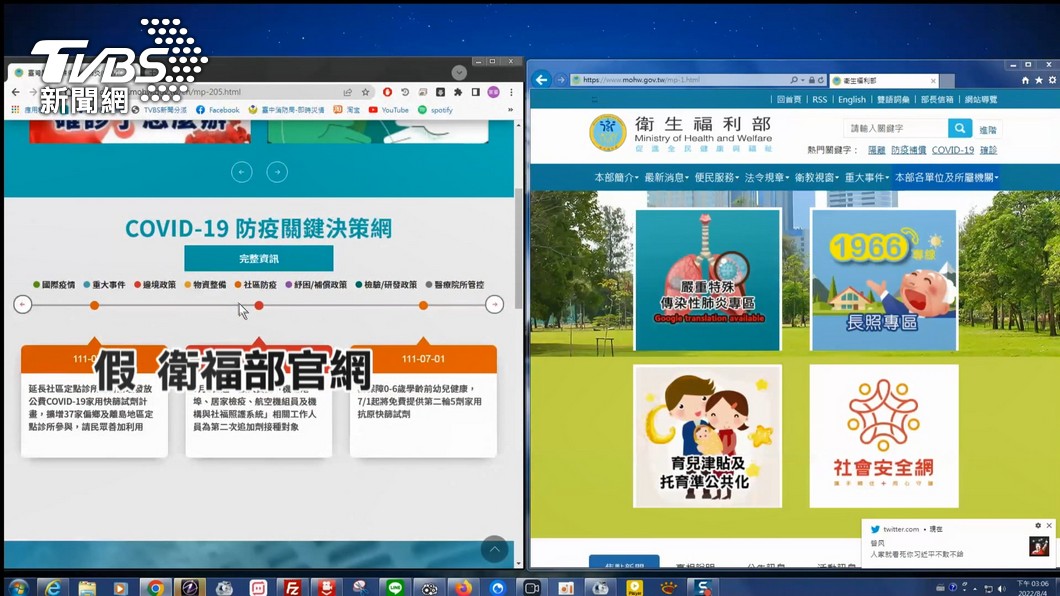
Task: Click 防疫補償 hot keyword link
Action: (x=908, y=150)
